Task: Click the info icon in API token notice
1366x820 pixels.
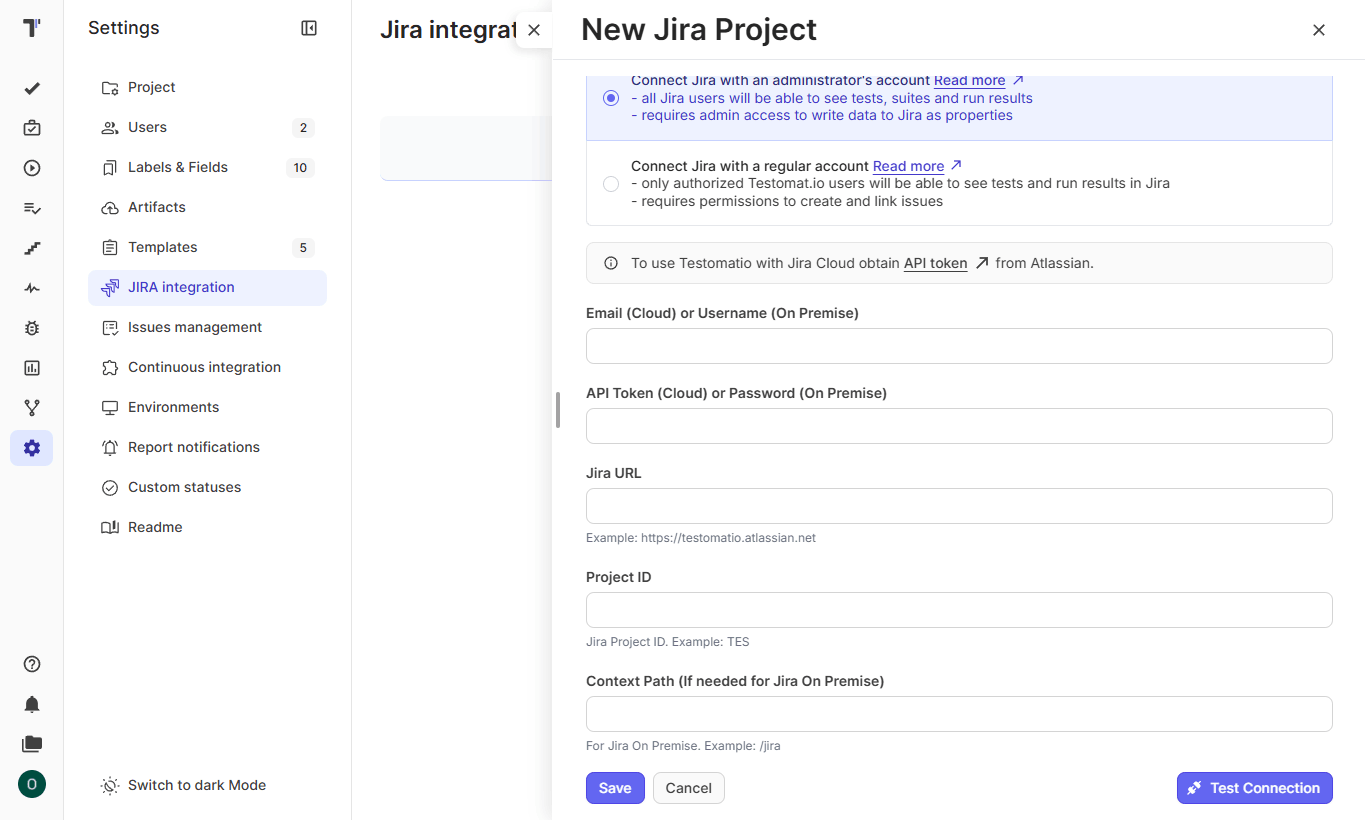Action: (611, 263)
